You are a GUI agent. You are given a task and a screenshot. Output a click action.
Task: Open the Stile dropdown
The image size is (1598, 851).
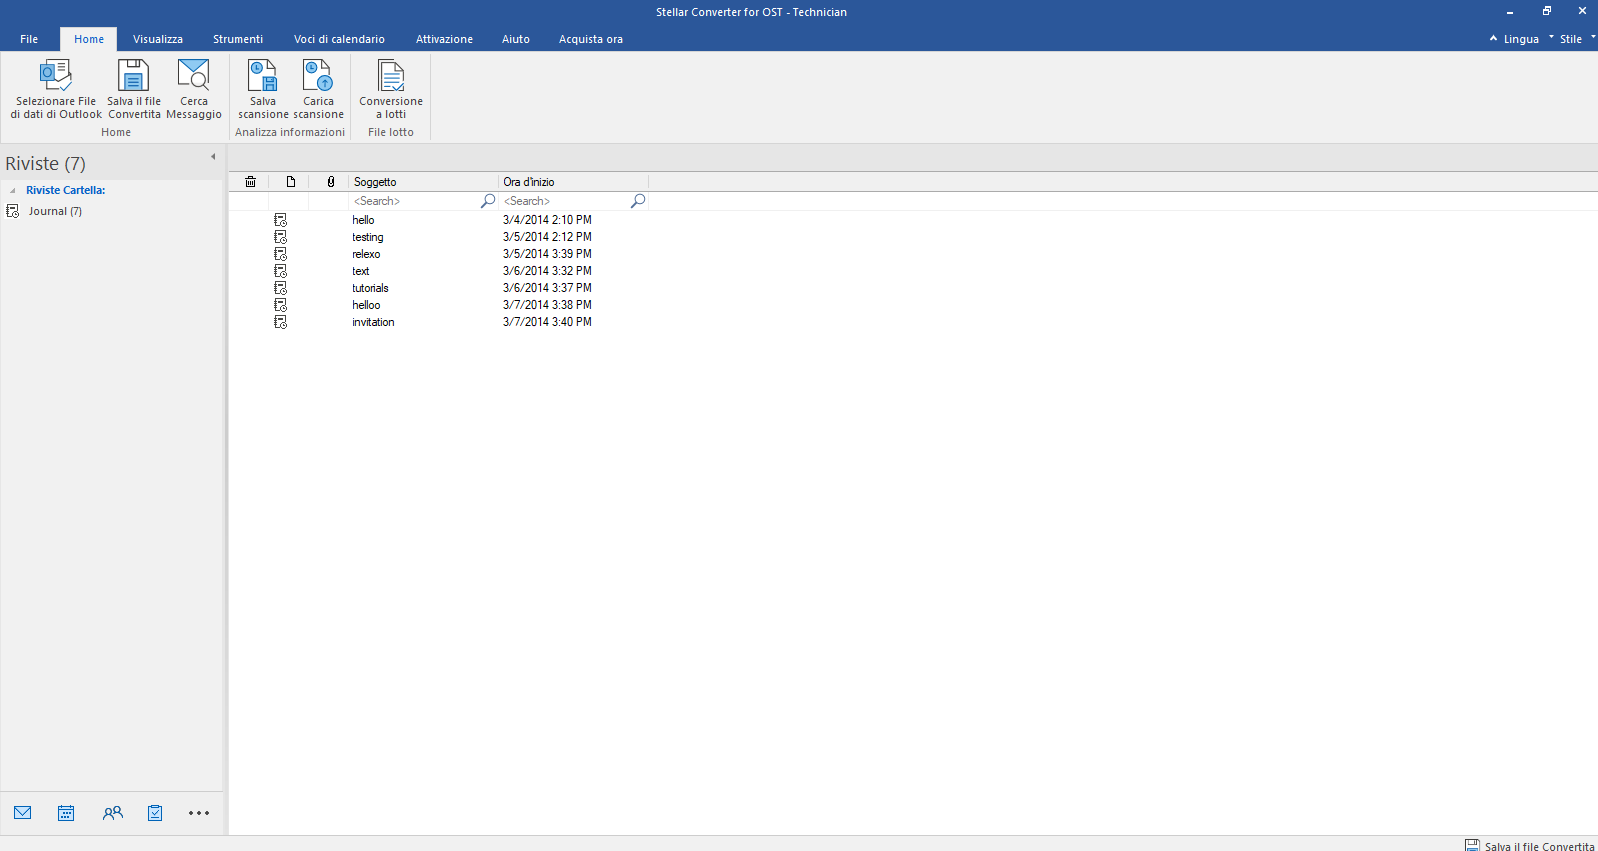pos(1572,39)
